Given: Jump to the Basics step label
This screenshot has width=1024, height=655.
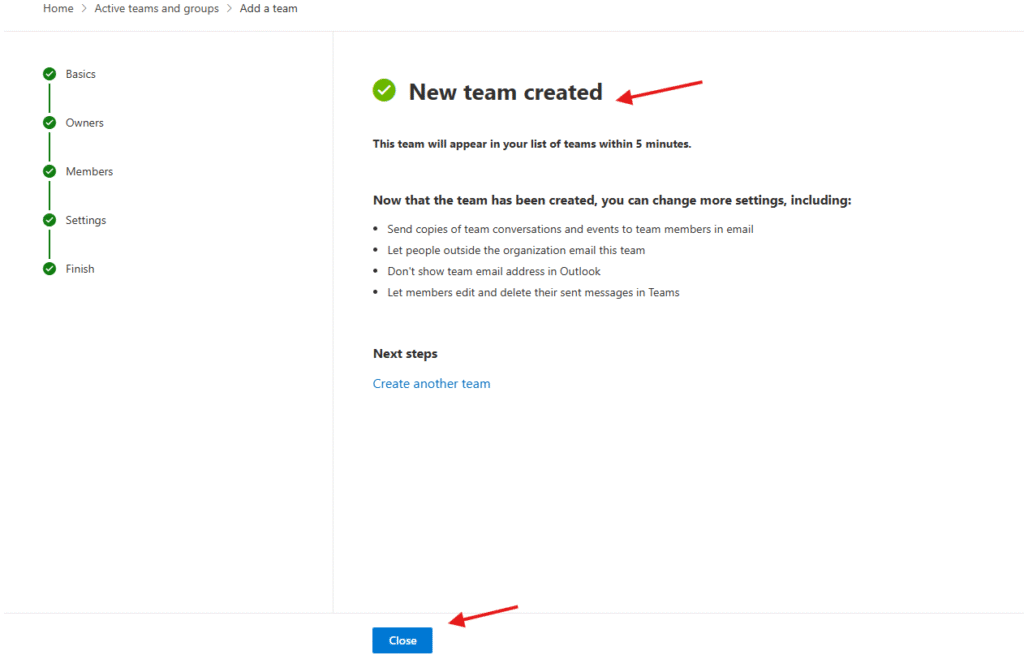Looking at the screenshot, I should [81, 74].
